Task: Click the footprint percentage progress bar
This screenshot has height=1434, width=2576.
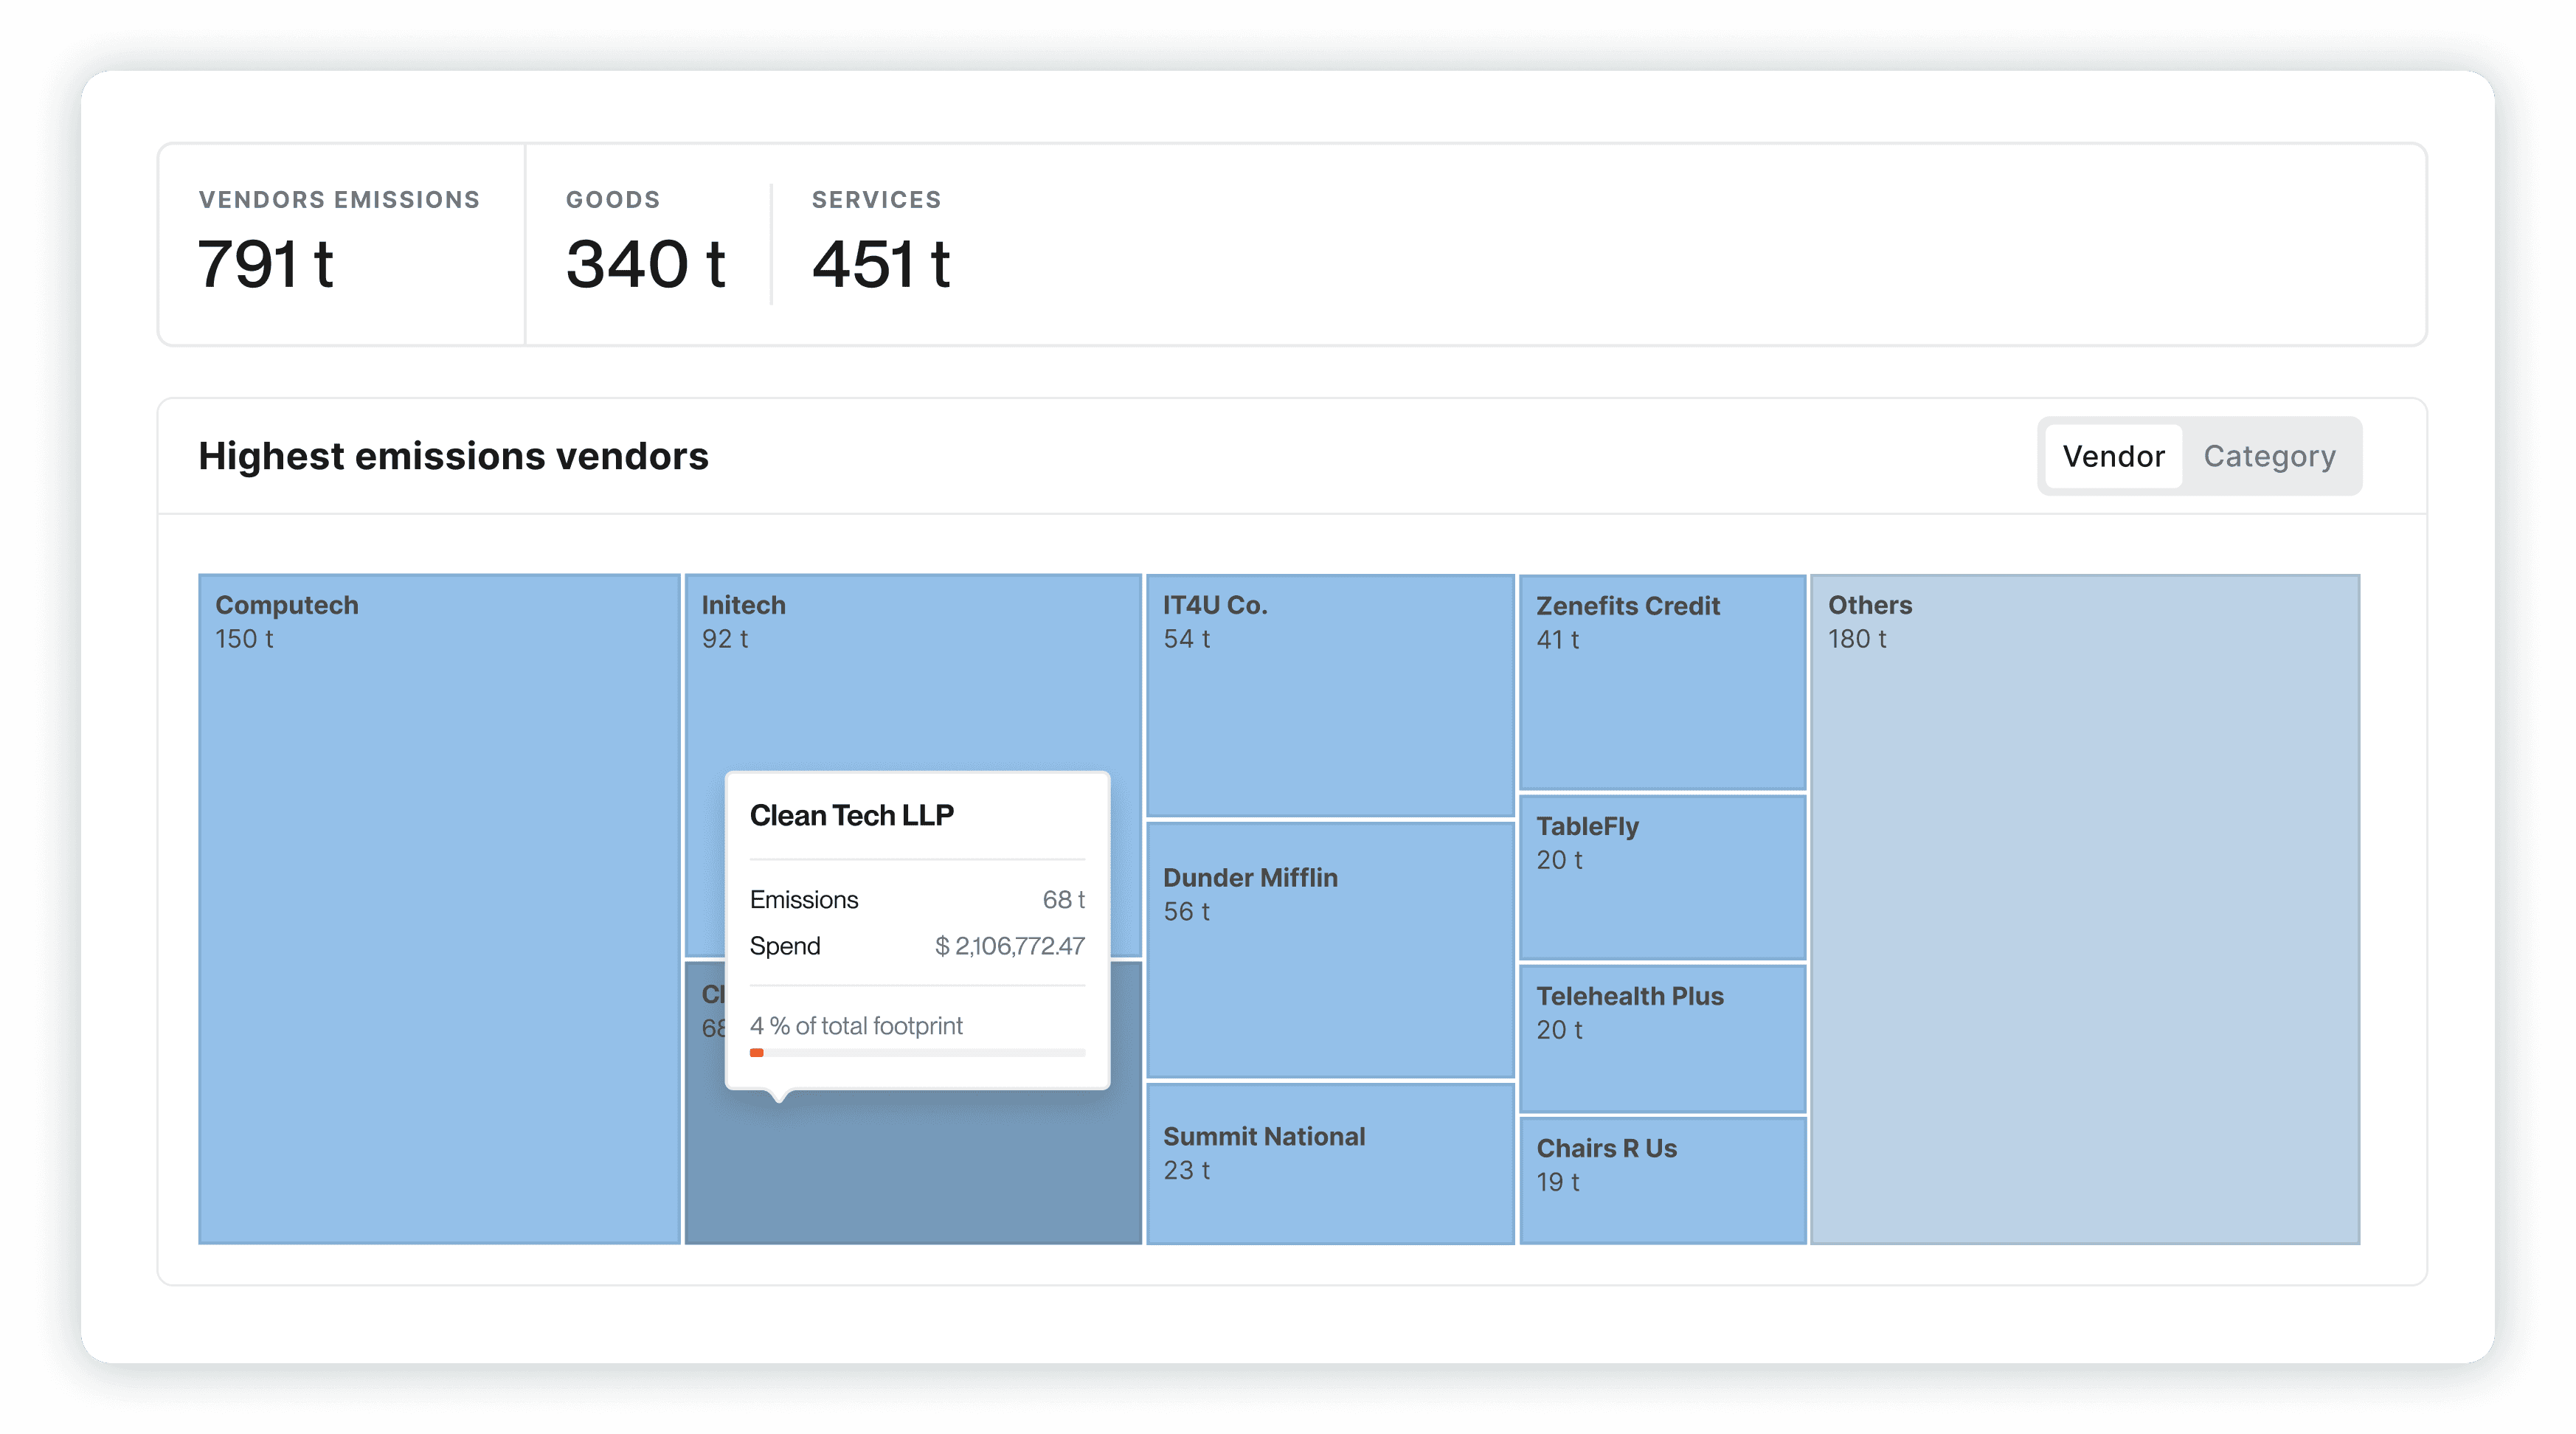Action: [916, 1052]
